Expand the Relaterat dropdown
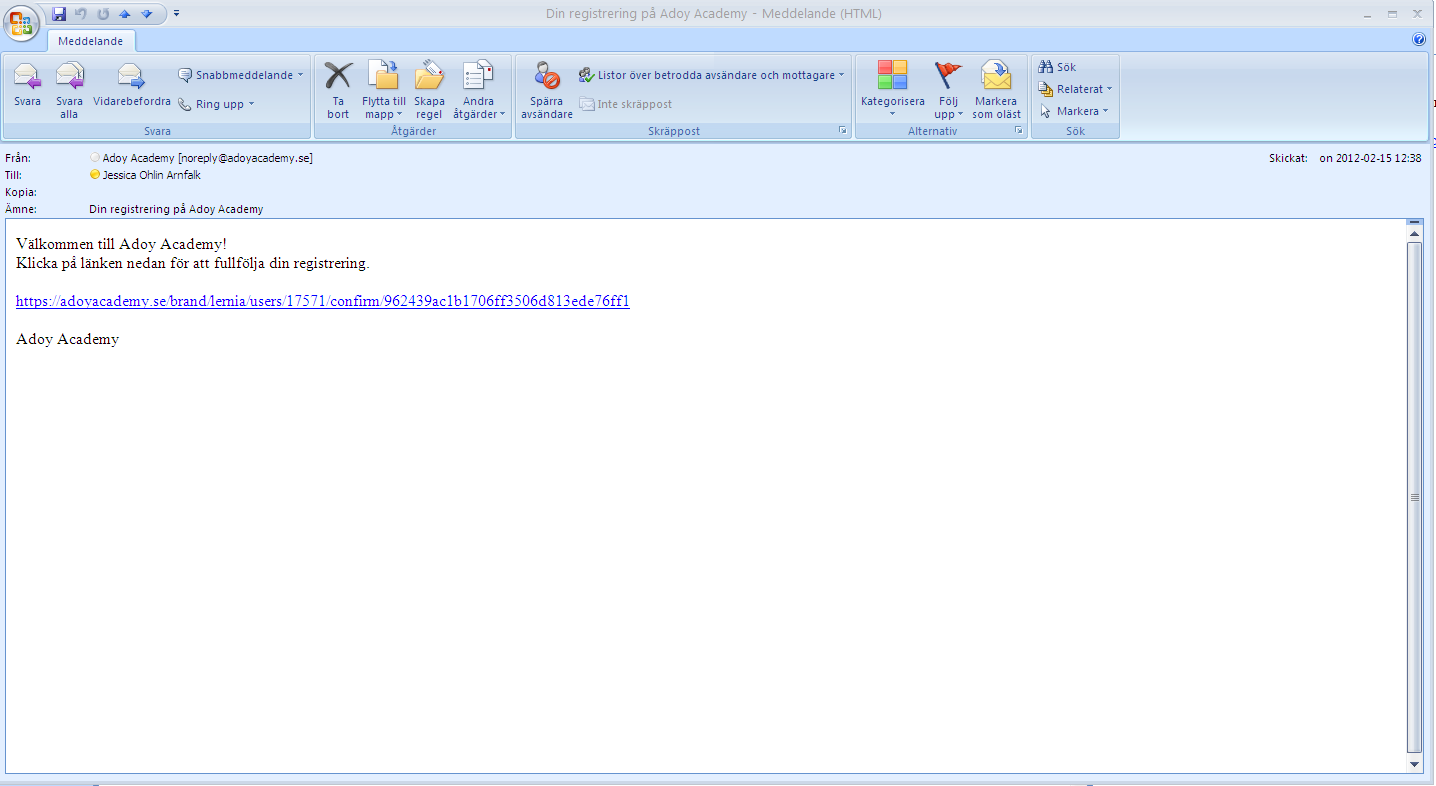Screen dimensions: 1436x786 (1075, 89)
